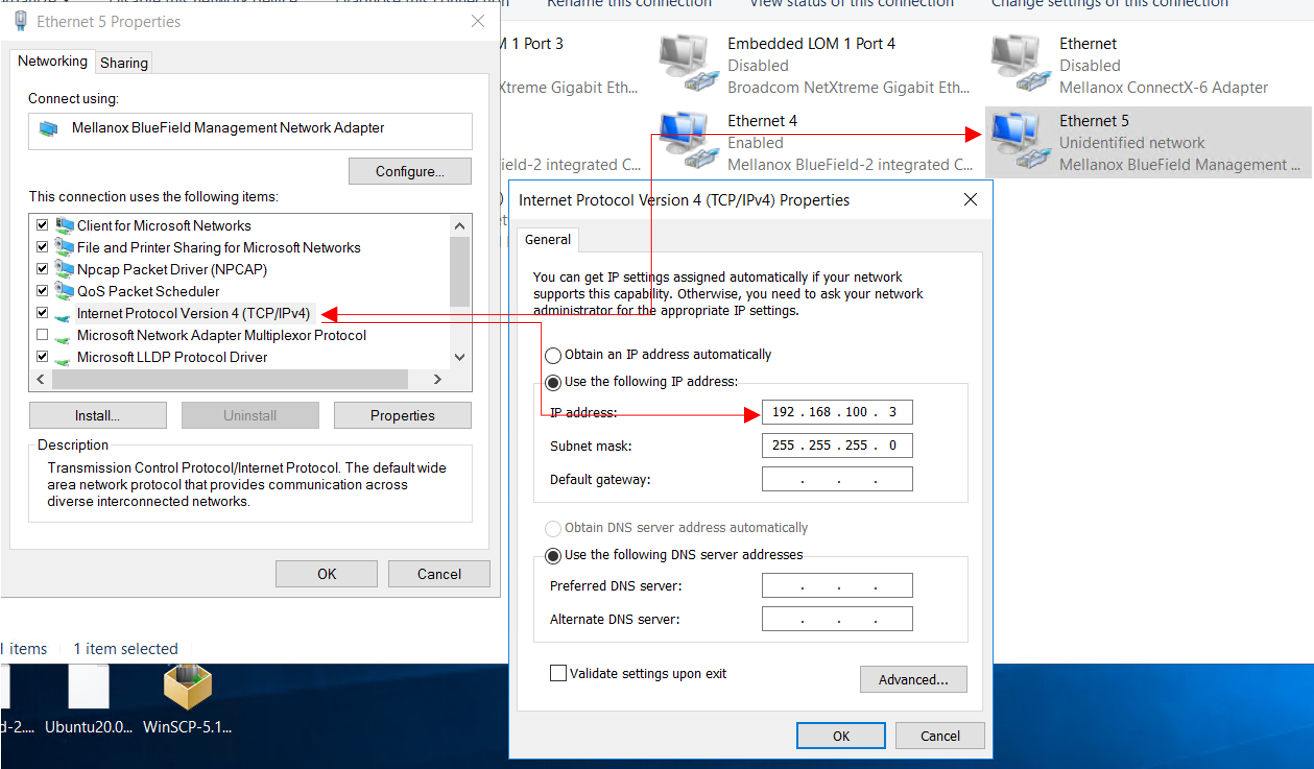The width and height of the screenshot is (1314, 769).
Task: Select Embedded LOM 1 Port 4 adapter icon
Action: 689,65
